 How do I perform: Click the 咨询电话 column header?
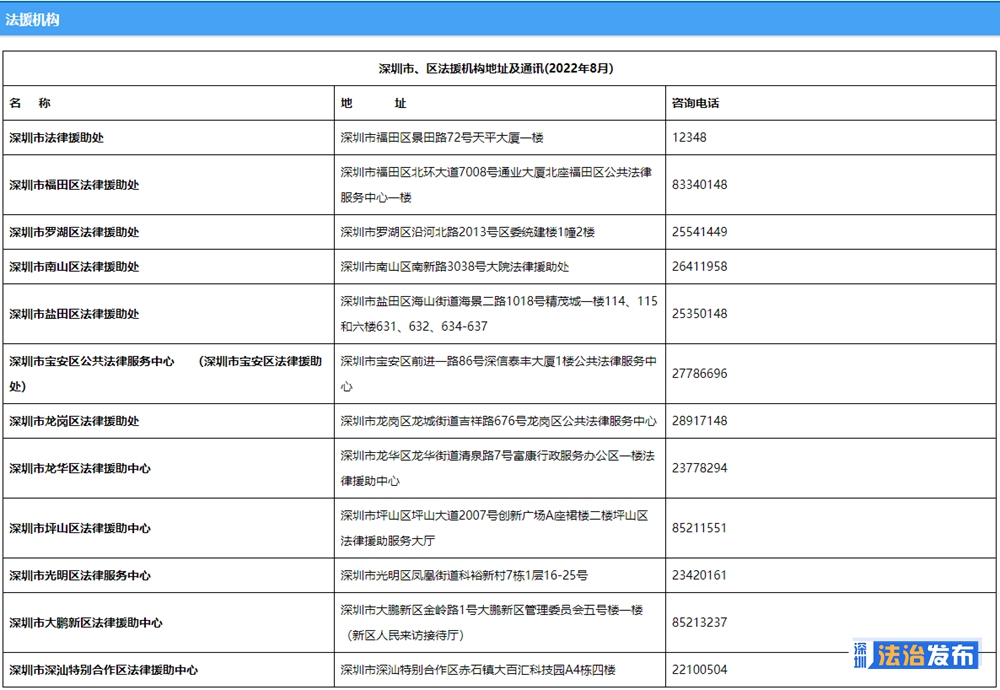pos(696,103)
